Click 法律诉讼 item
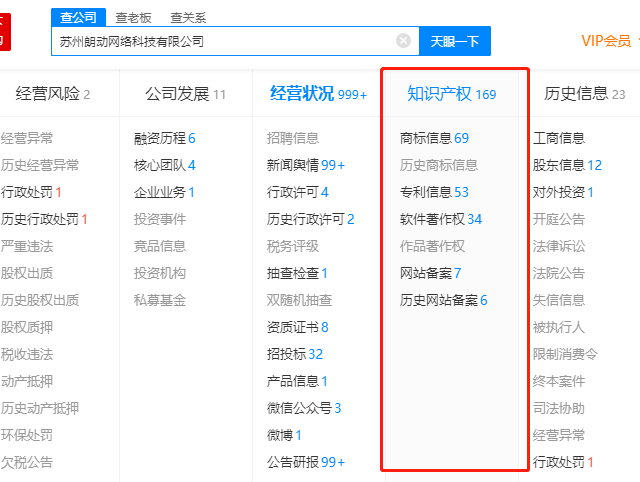The image size is (640, 482). (559, 246)
